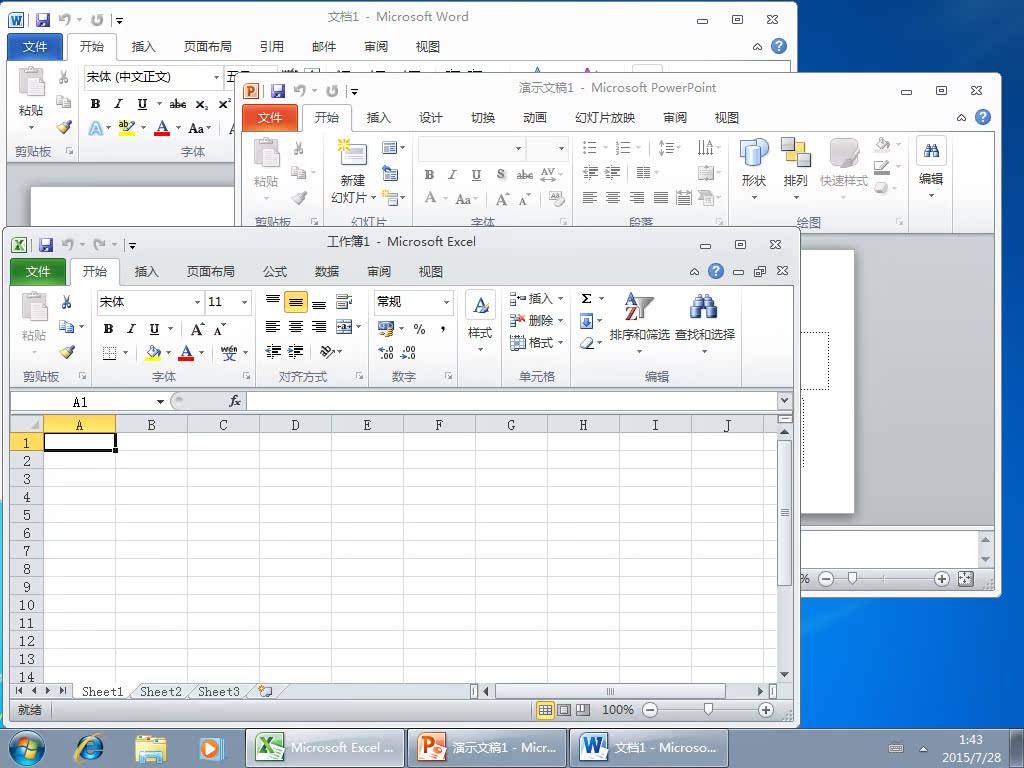The height and width of the screenshot is (768, 1024).
Task: Click the Percent Style icon in Excel
Action: pos(419,328)
